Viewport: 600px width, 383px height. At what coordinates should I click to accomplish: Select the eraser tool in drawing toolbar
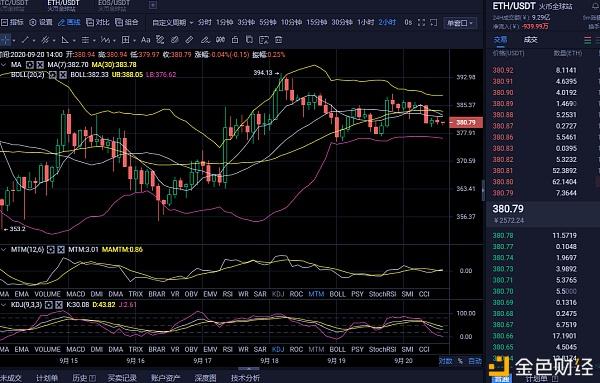point(205,40)
